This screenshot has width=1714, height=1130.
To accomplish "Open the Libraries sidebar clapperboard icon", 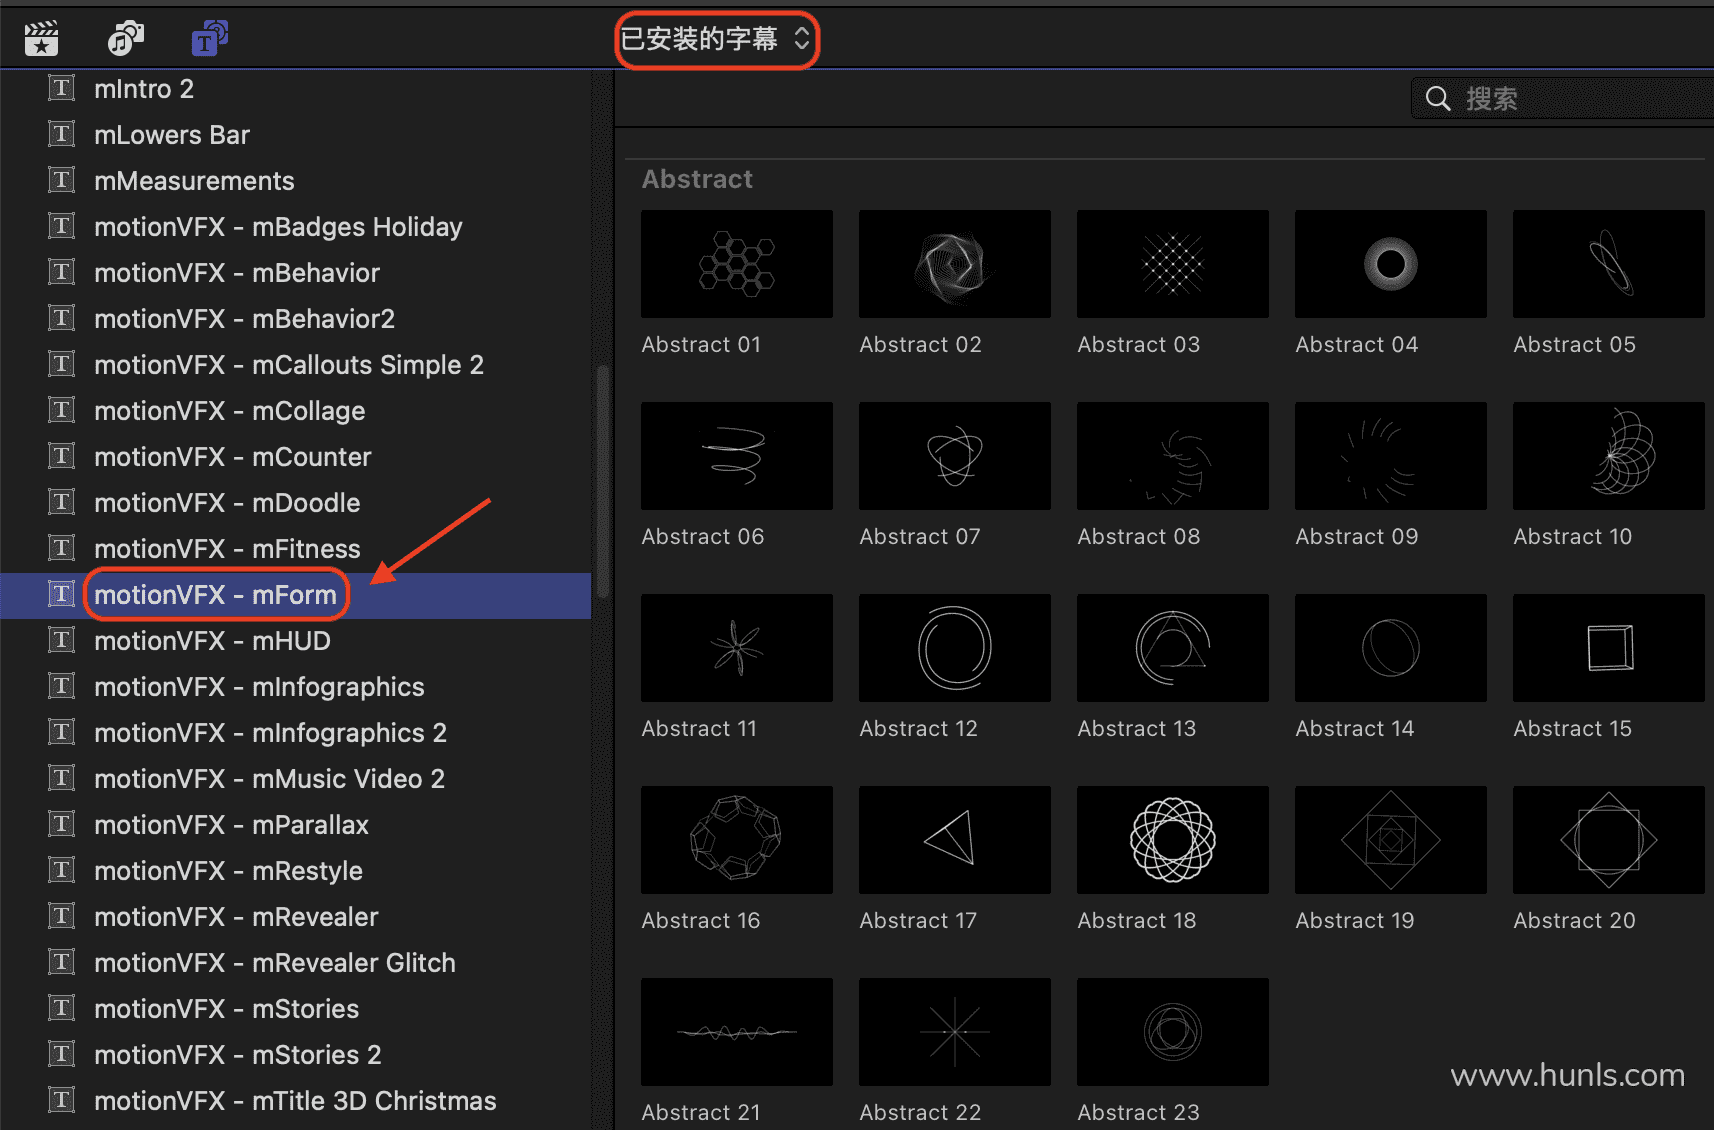I will 41,39.
